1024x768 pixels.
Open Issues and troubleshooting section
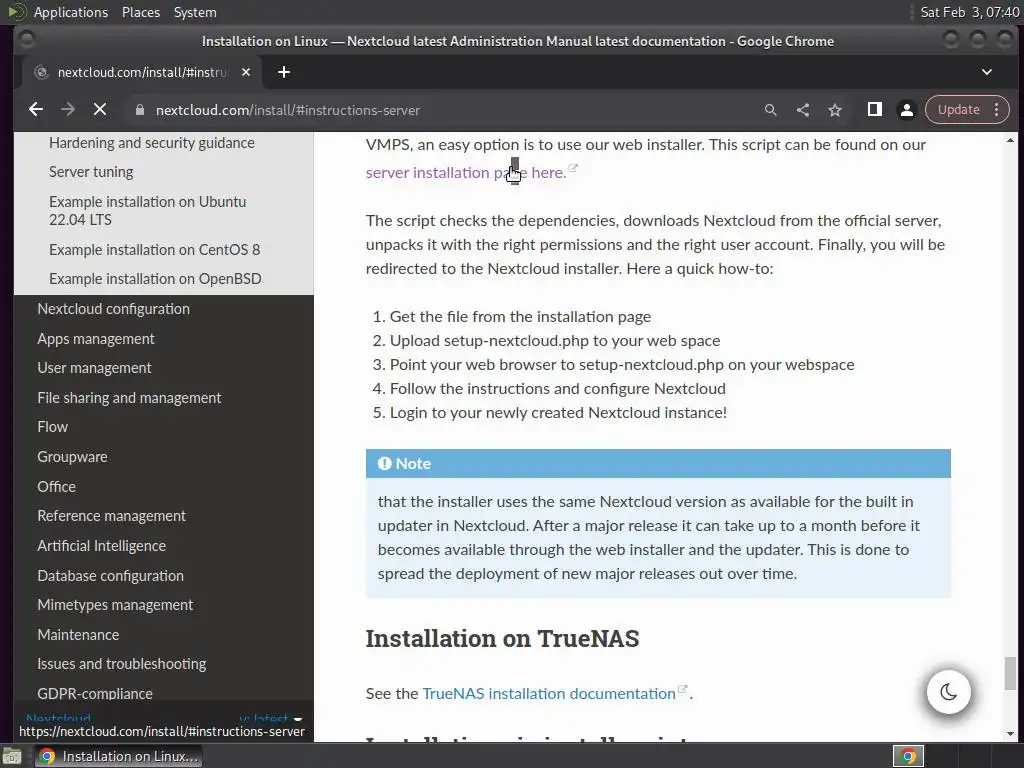121,664
